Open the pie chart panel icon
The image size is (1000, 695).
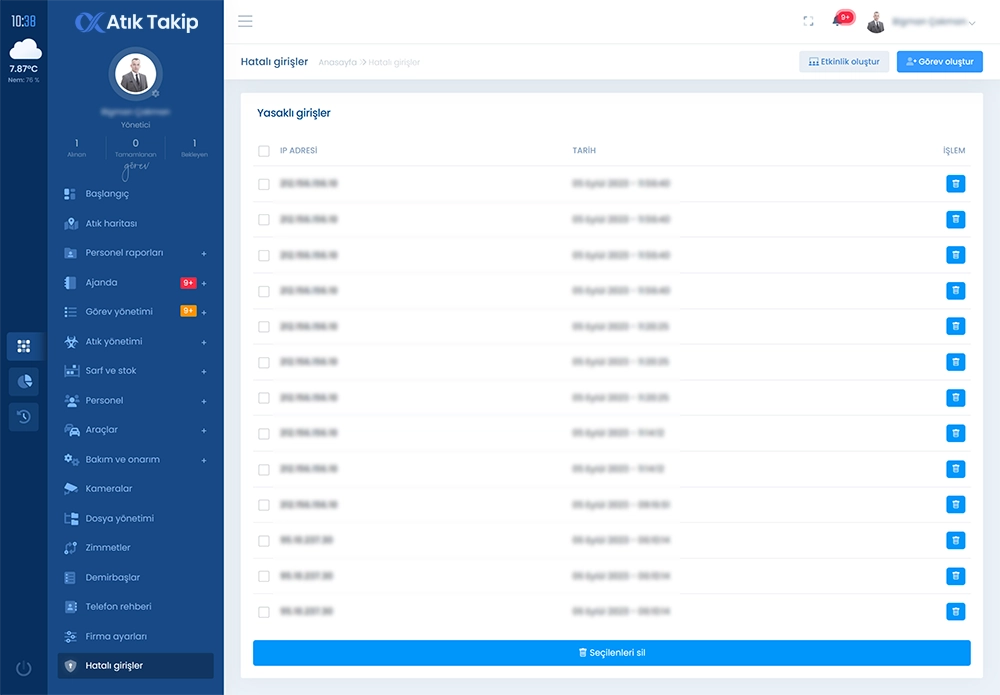point(25,381)
